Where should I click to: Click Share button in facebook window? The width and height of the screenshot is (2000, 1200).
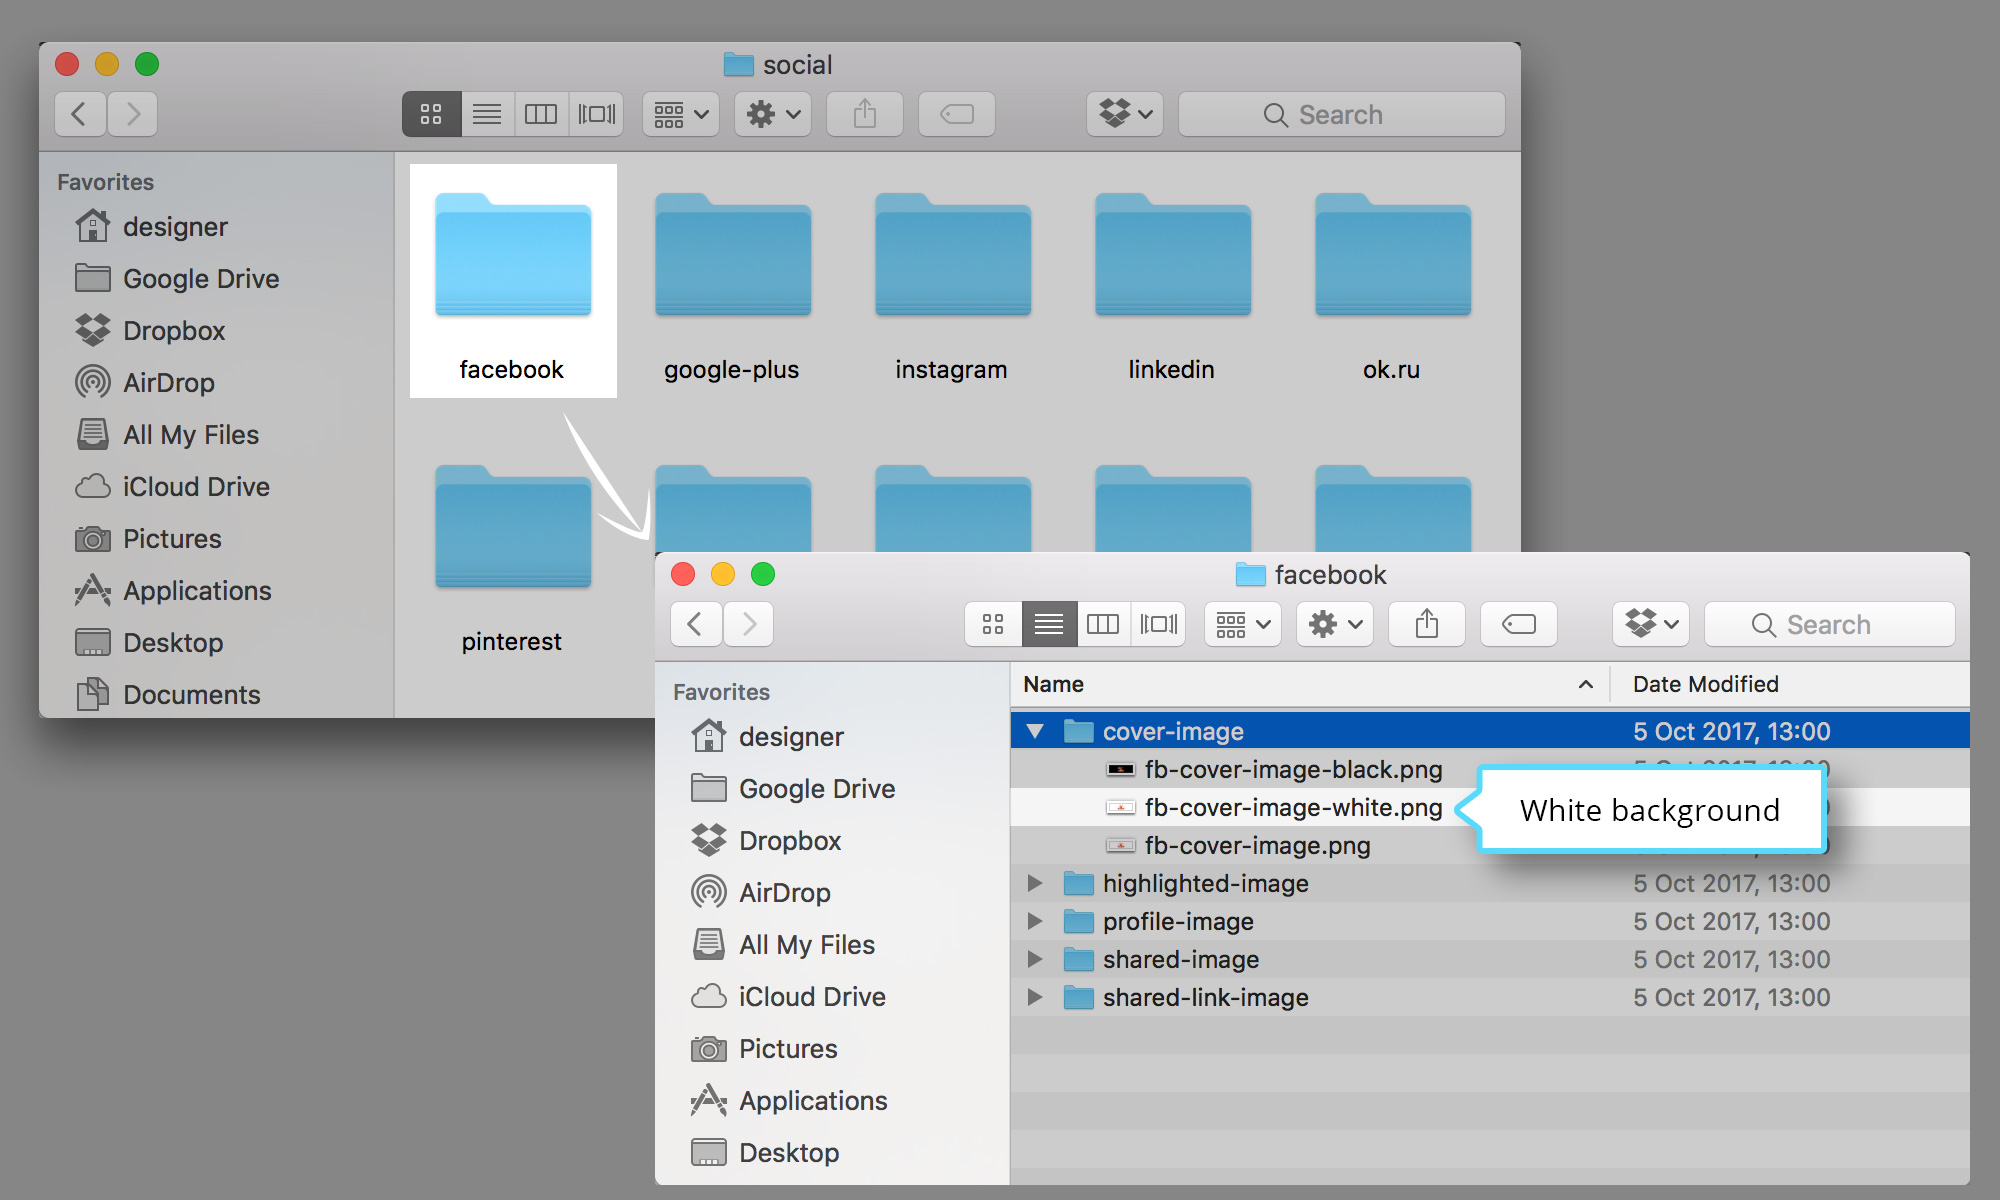1427,624
